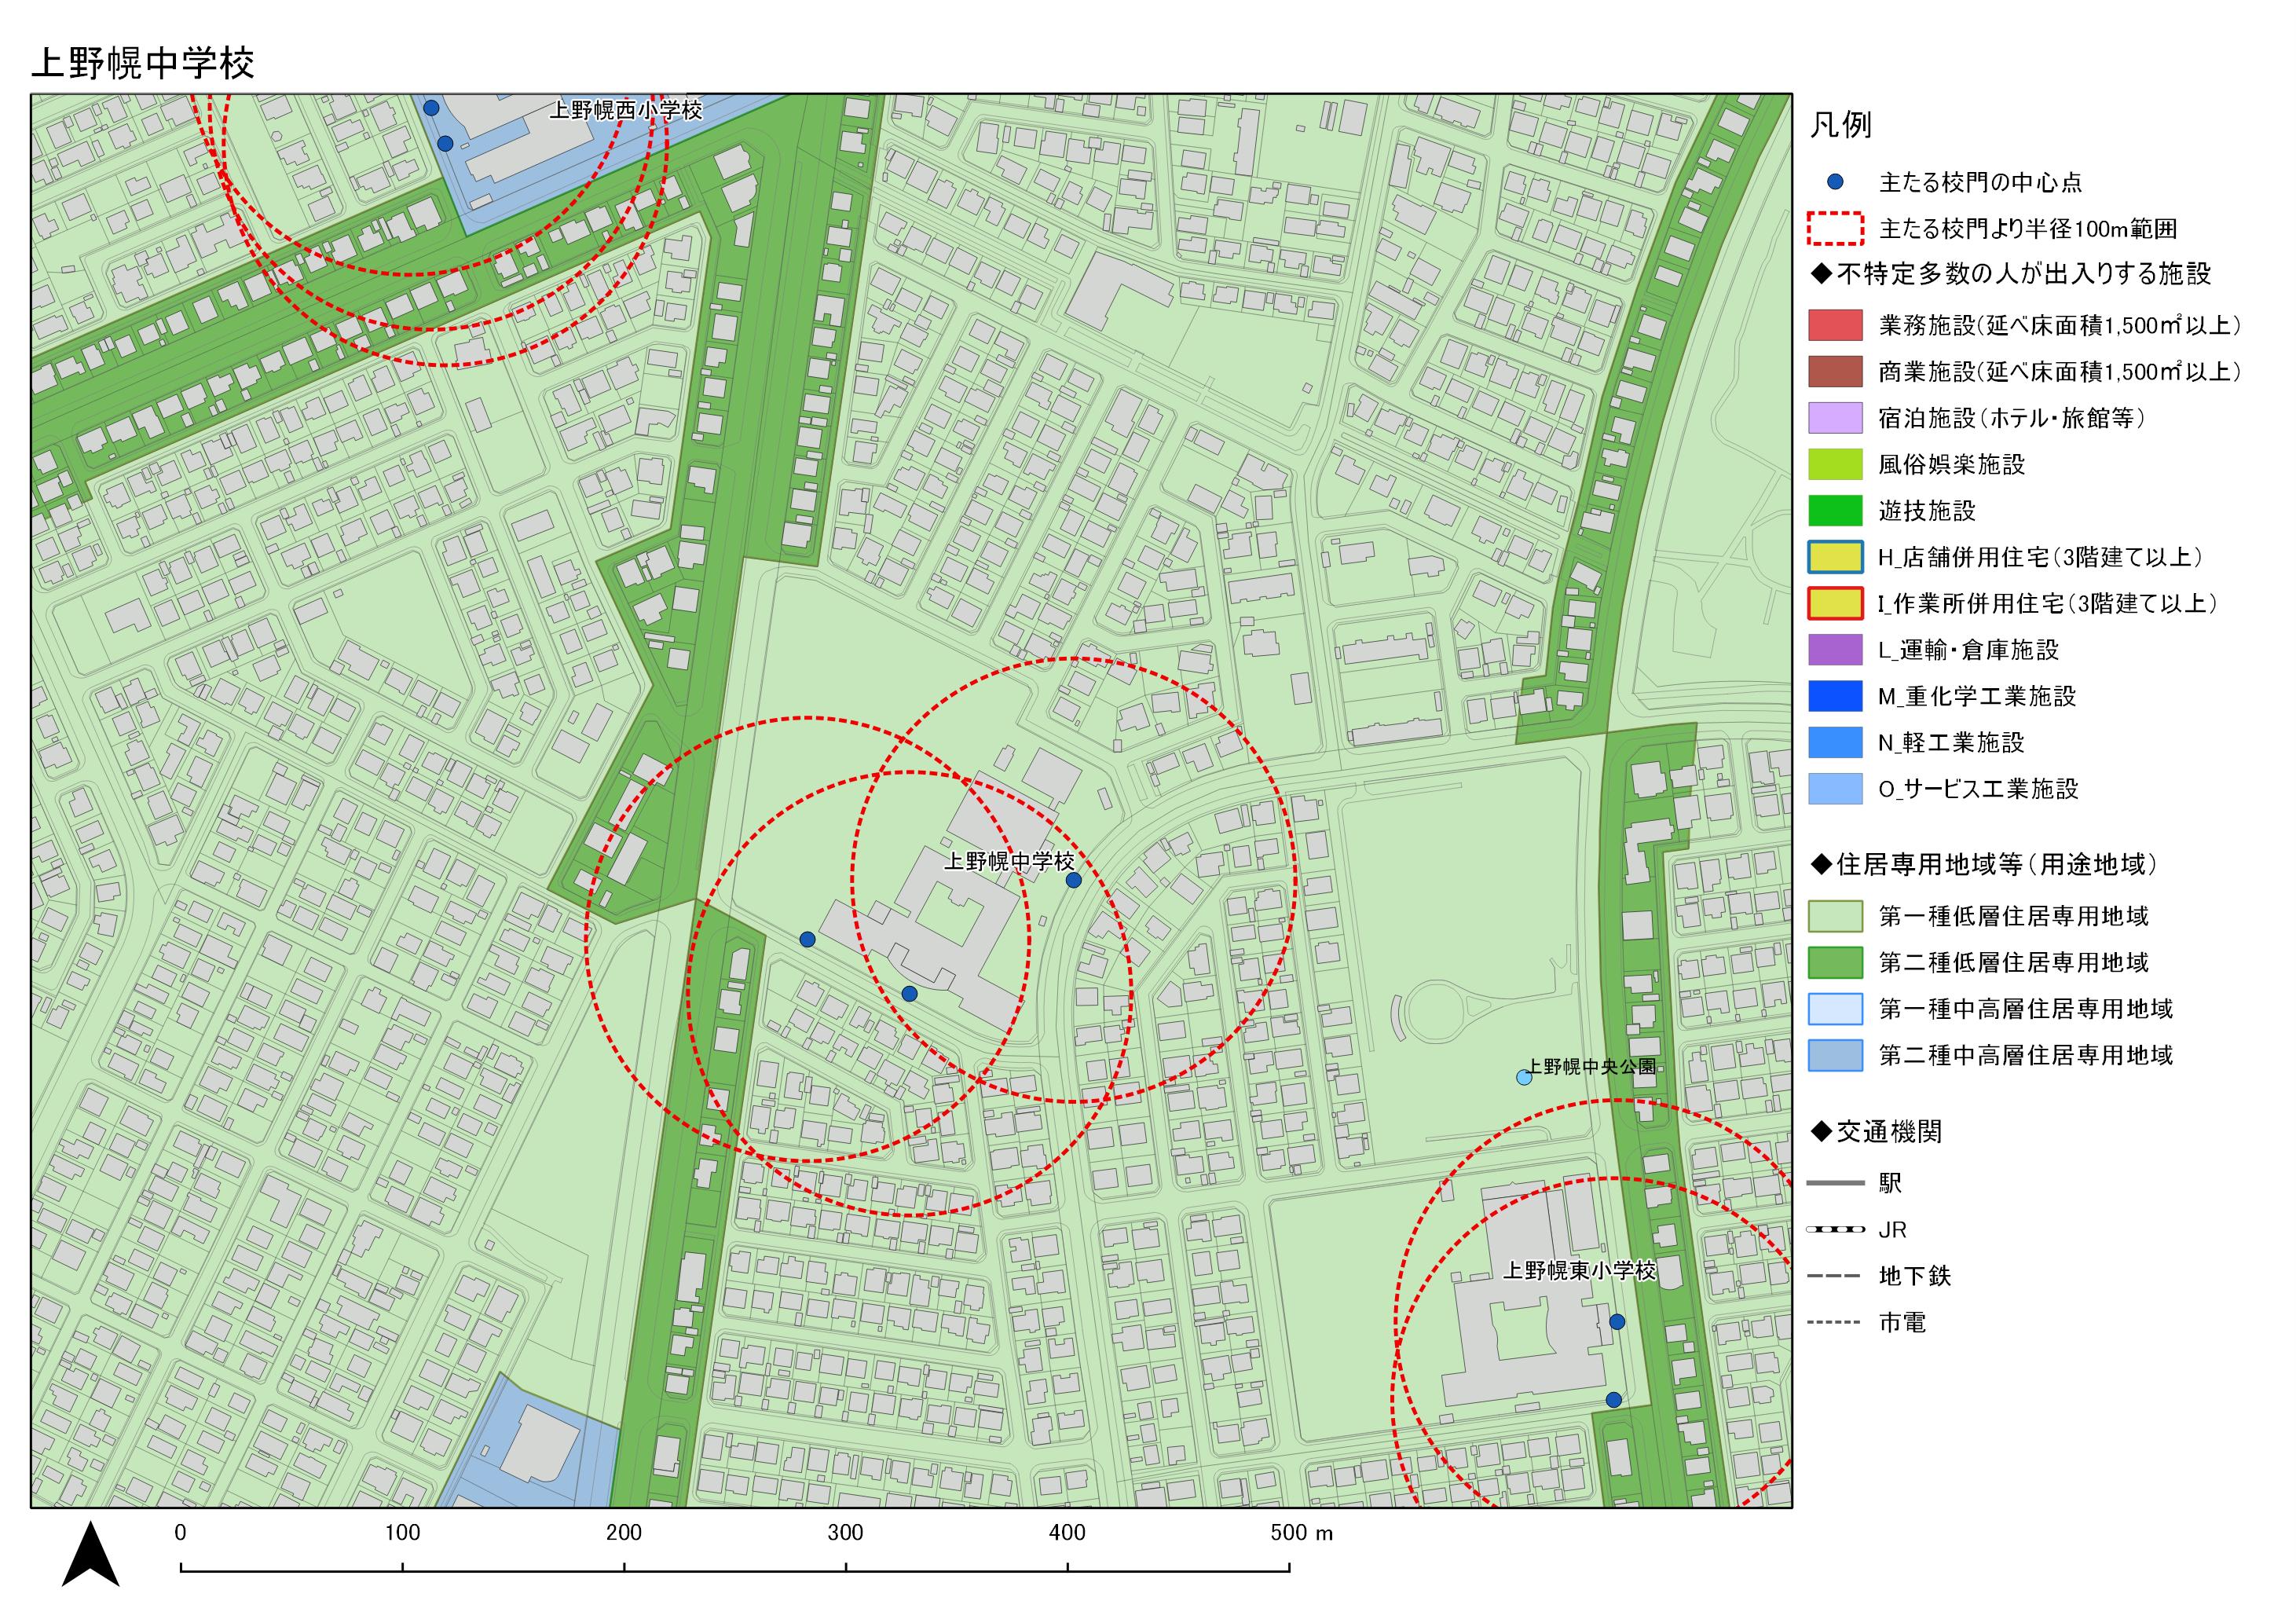2296x1623 pixels.
Task: Click the 500 m scale bar label
Action: point(1301,1532)
